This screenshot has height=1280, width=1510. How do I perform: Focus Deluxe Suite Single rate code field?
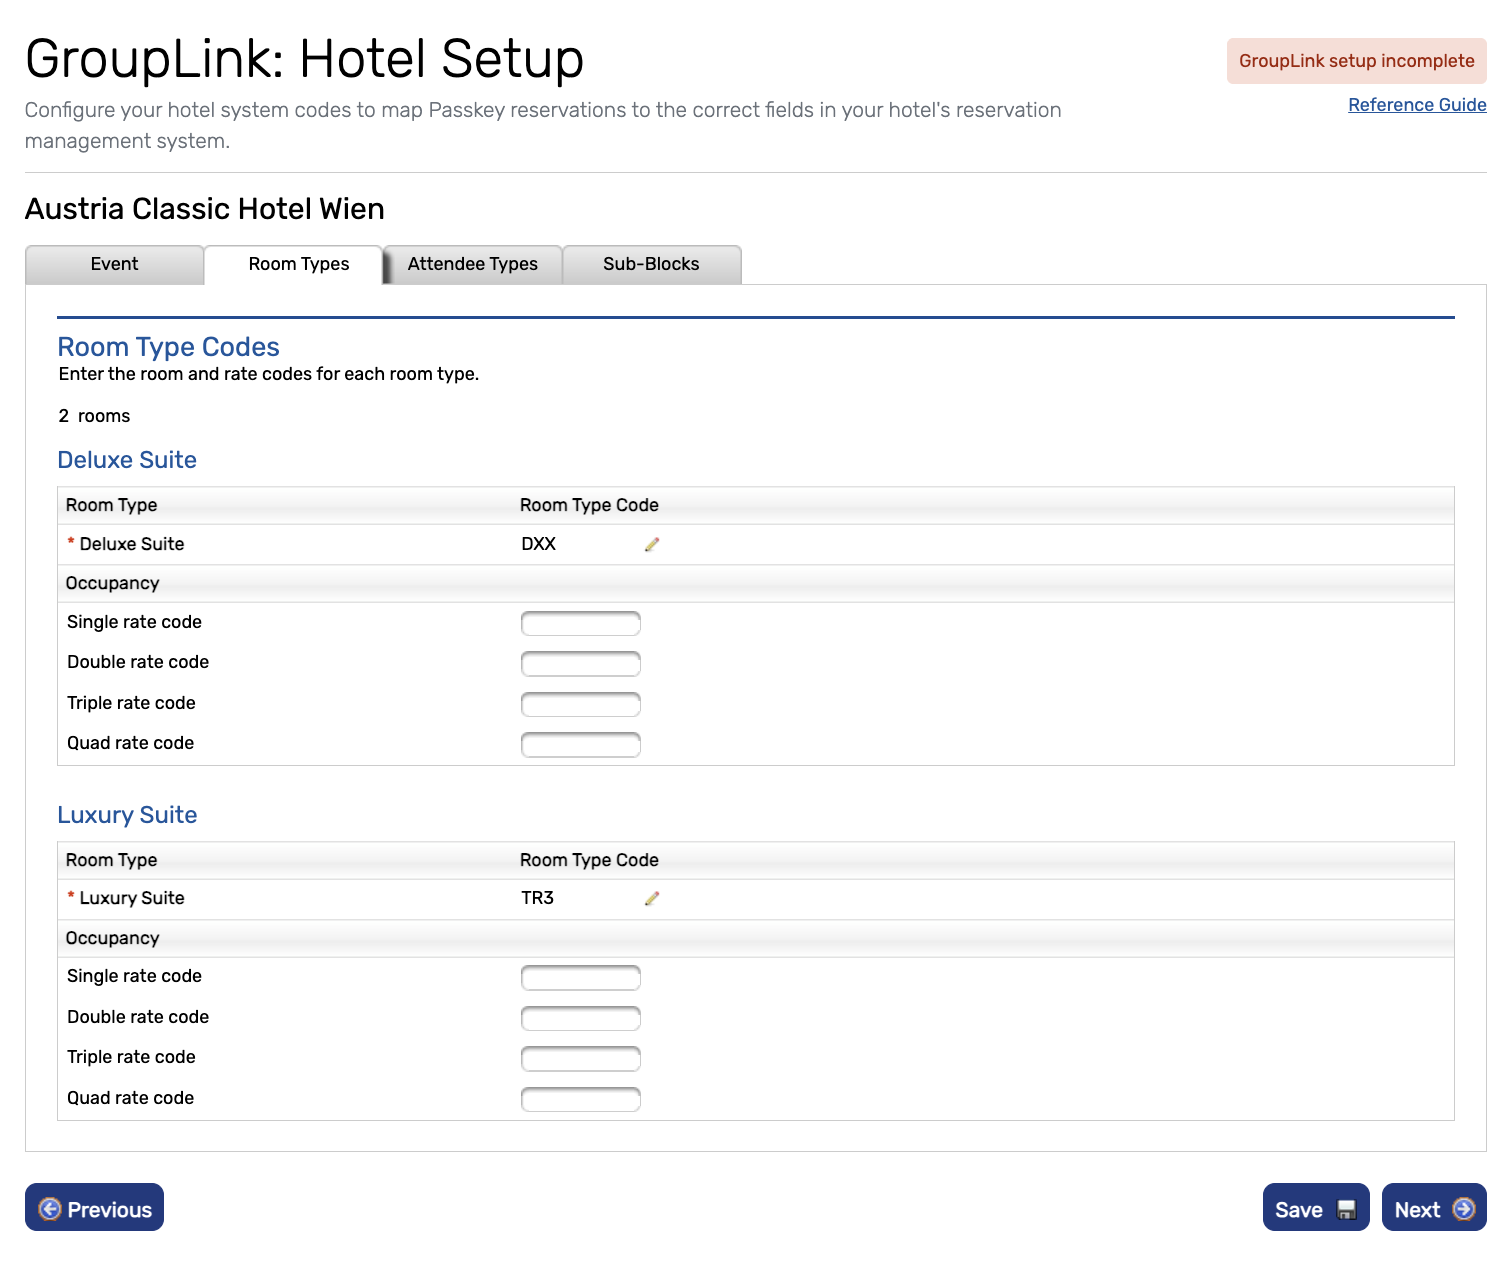coord(581,623)
